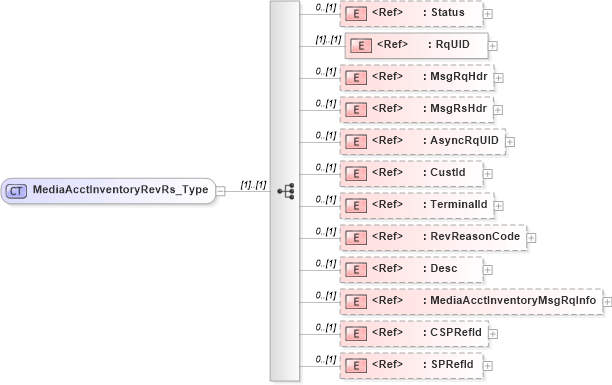The height and width of the screenshot is (385, 612).
Task: Click the E icon beside AsyncRqUID
Action: pos(356,142)
